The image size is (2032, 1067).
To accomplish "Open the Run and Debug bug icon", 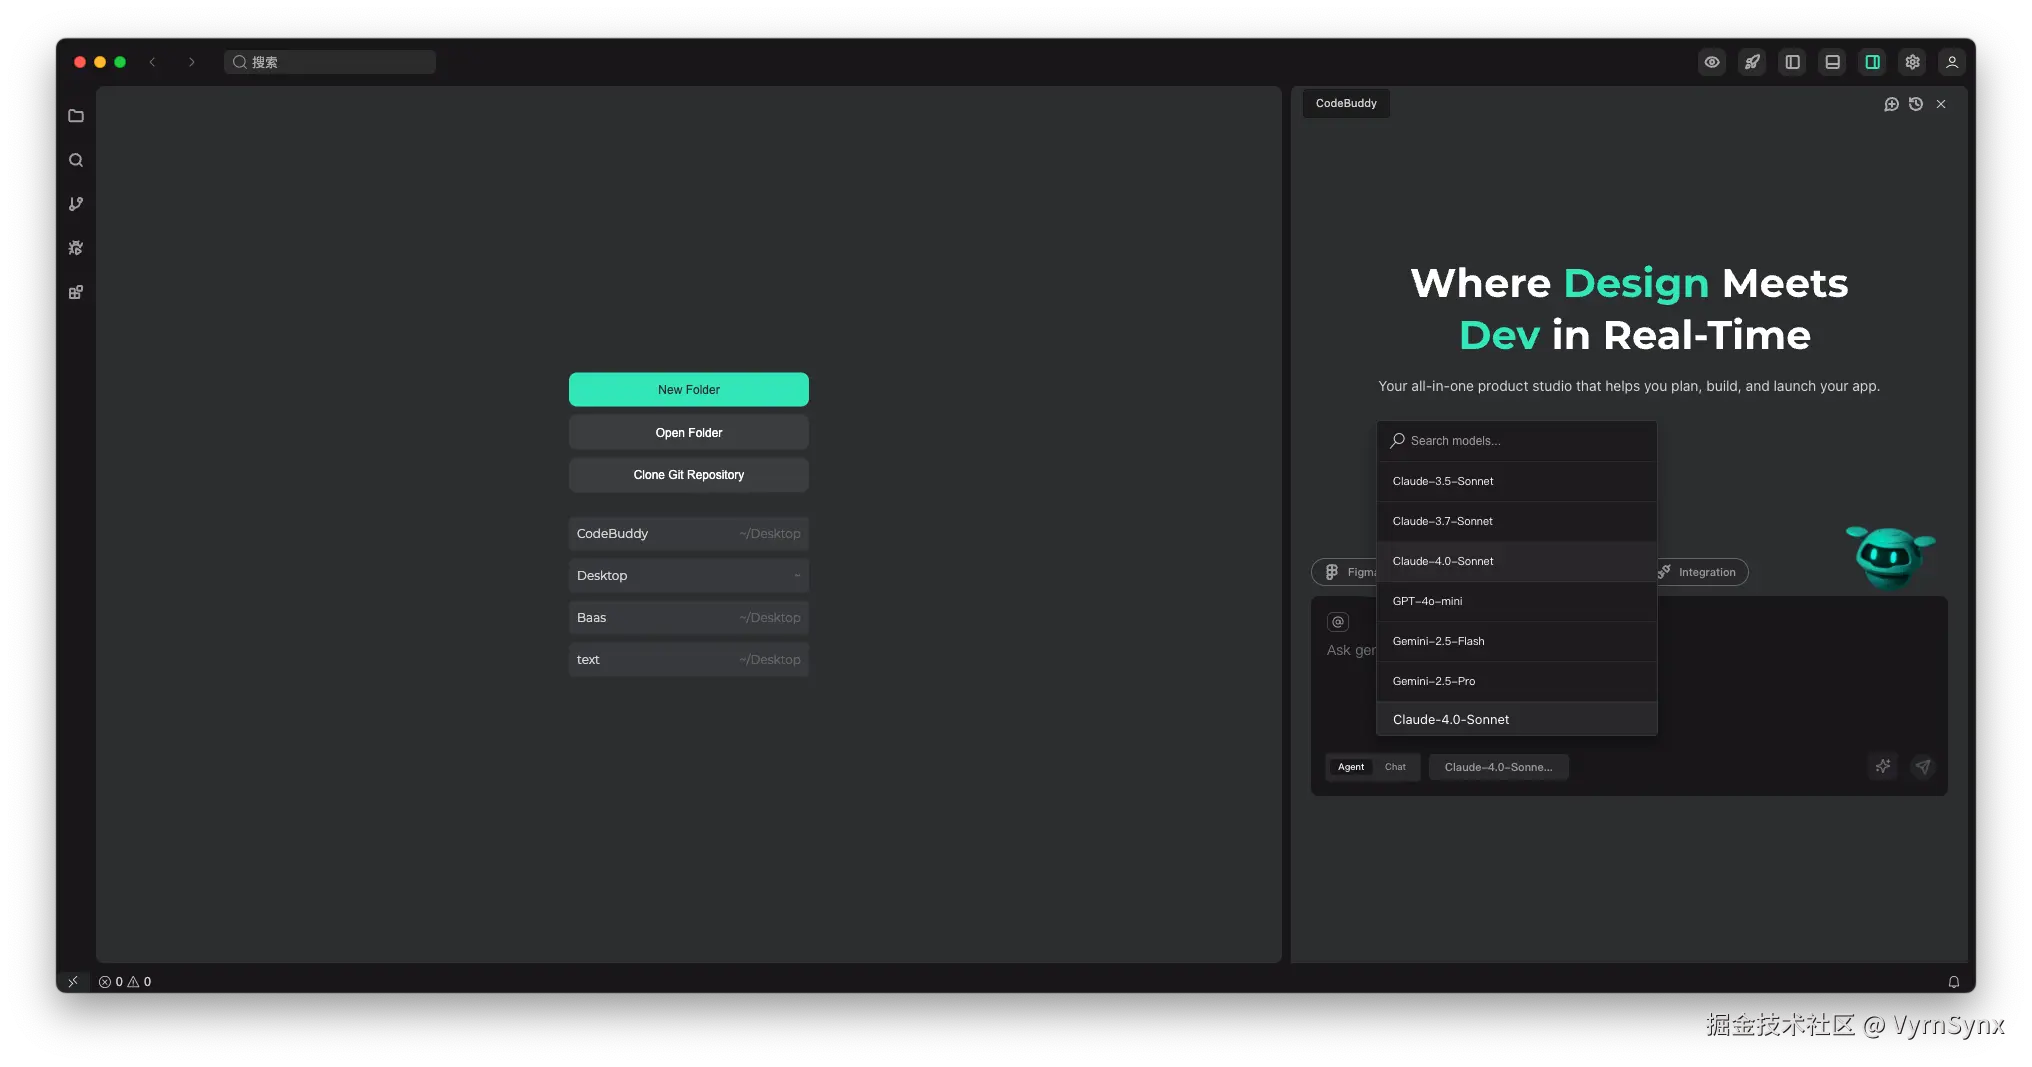I will pyautogui.click(x=76, y=248).
